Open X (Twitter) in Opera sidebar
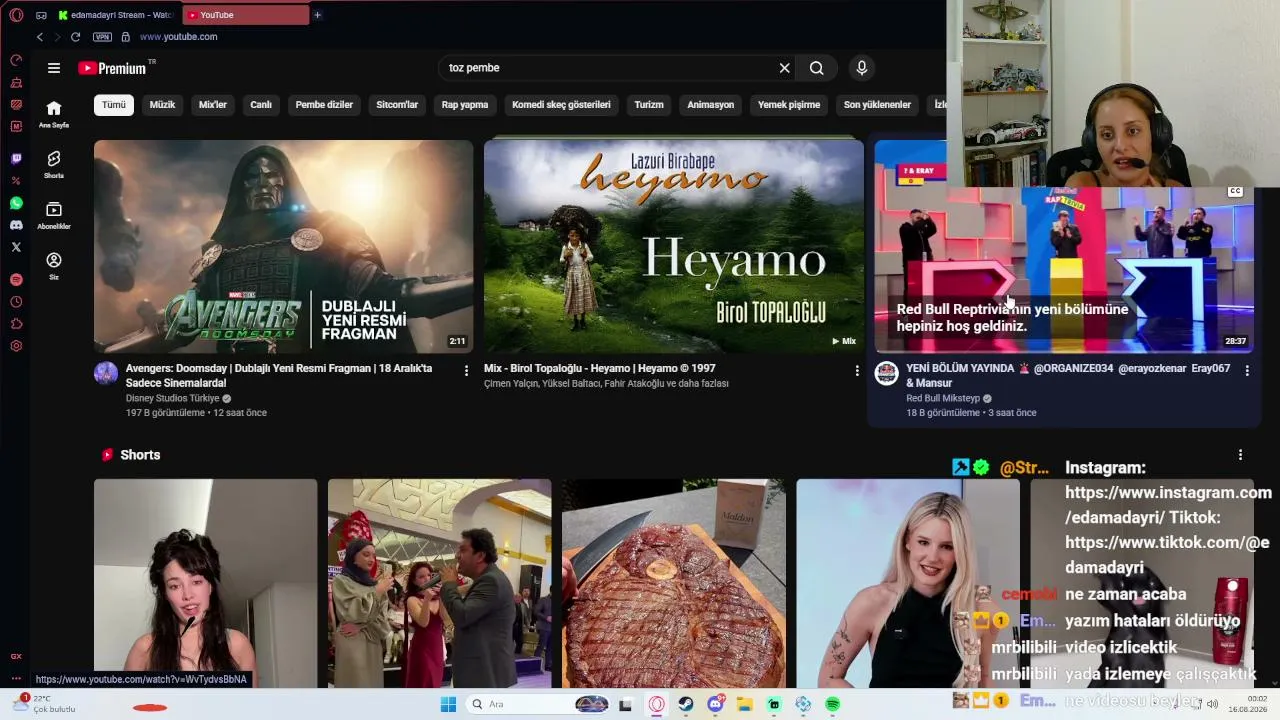The image size is (1280, 720). (16, 247)
